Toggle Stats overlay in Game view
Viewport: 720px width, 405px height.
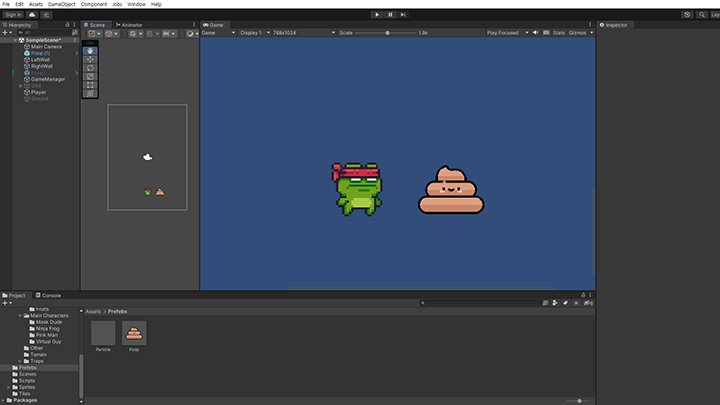(x=559, y=33)
